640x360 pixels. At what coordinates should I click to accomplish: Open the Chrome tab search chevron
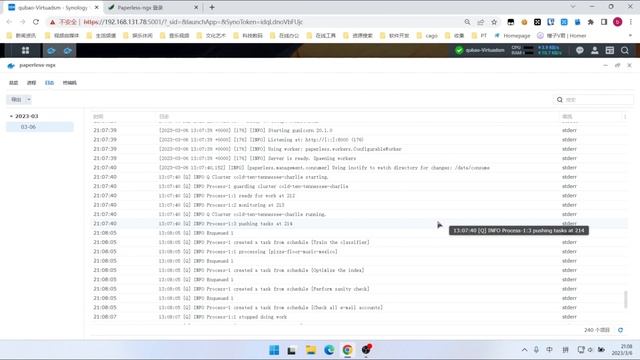click(x=573, y=7)
